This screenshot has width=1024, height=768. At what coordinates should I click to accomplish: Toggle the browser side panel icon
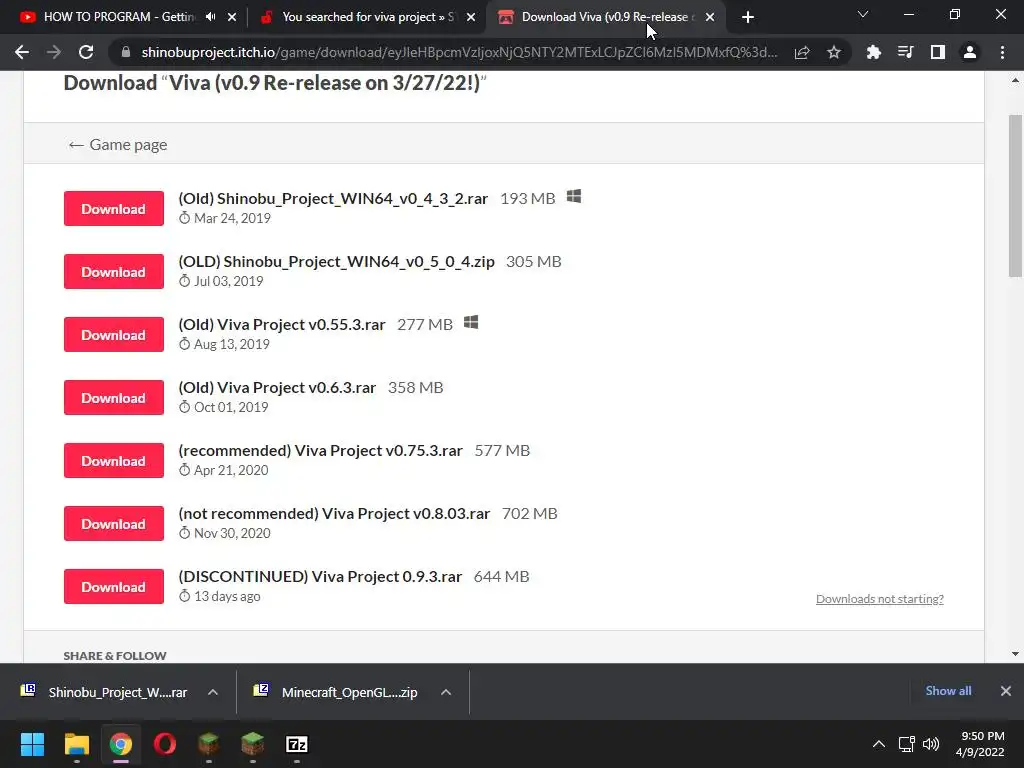tap(938, 52)
